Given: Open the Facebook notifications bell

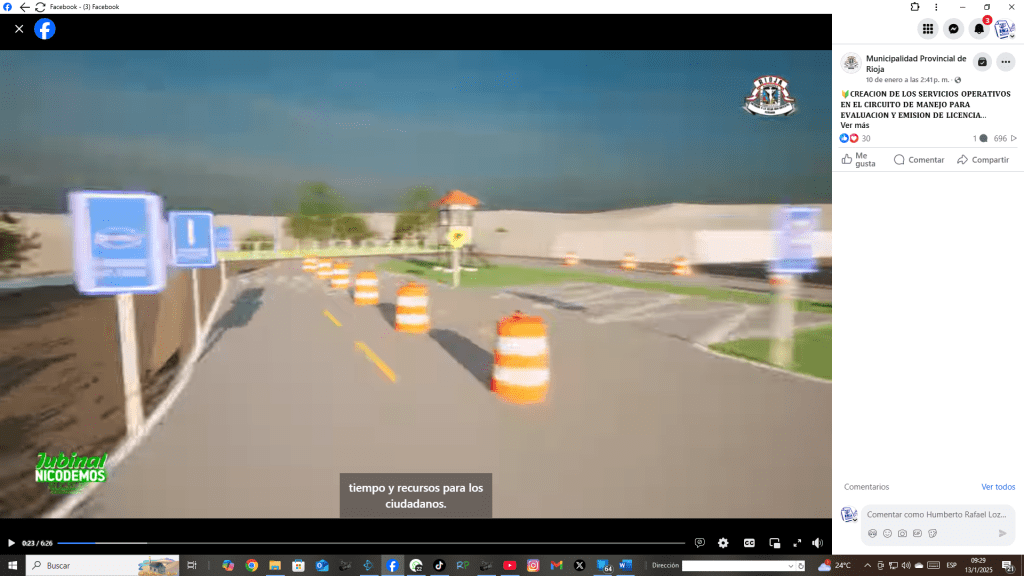Looking at the screenshot, I should (x=979, y=29).
